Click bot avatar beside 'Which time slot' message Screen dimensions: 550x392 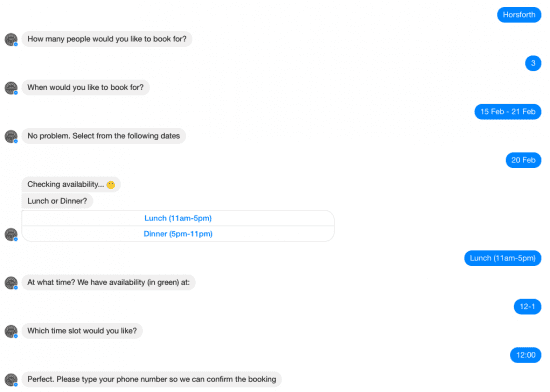pyautogui.click(x=11, y=331)
